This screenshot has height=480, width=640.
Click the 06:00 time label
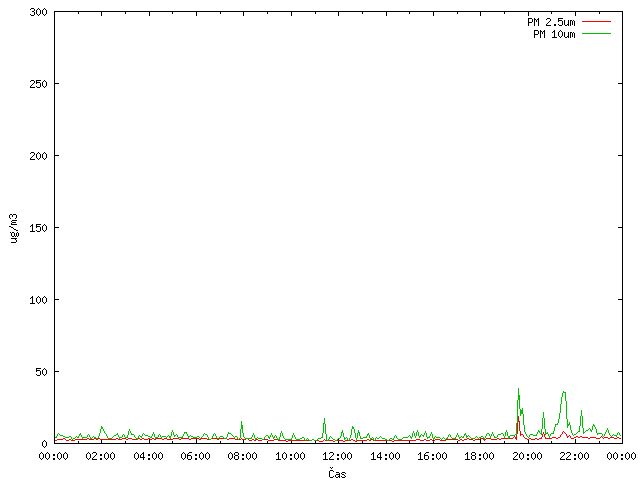(195, 456)
